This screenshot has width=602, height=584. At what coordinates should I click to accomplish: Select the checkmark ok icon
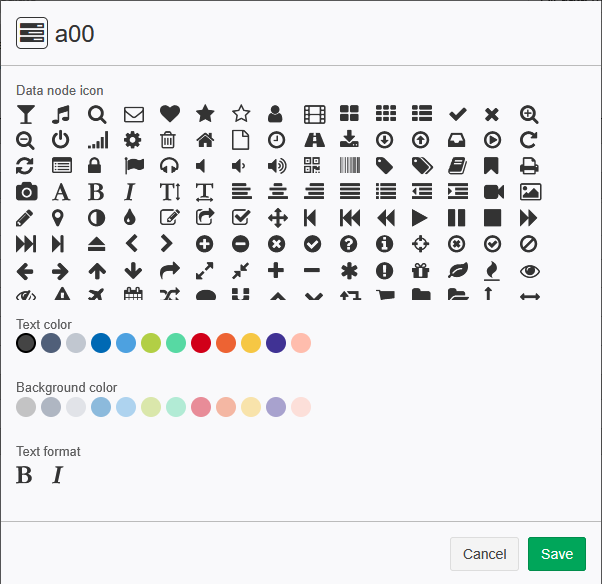(458, 114)
